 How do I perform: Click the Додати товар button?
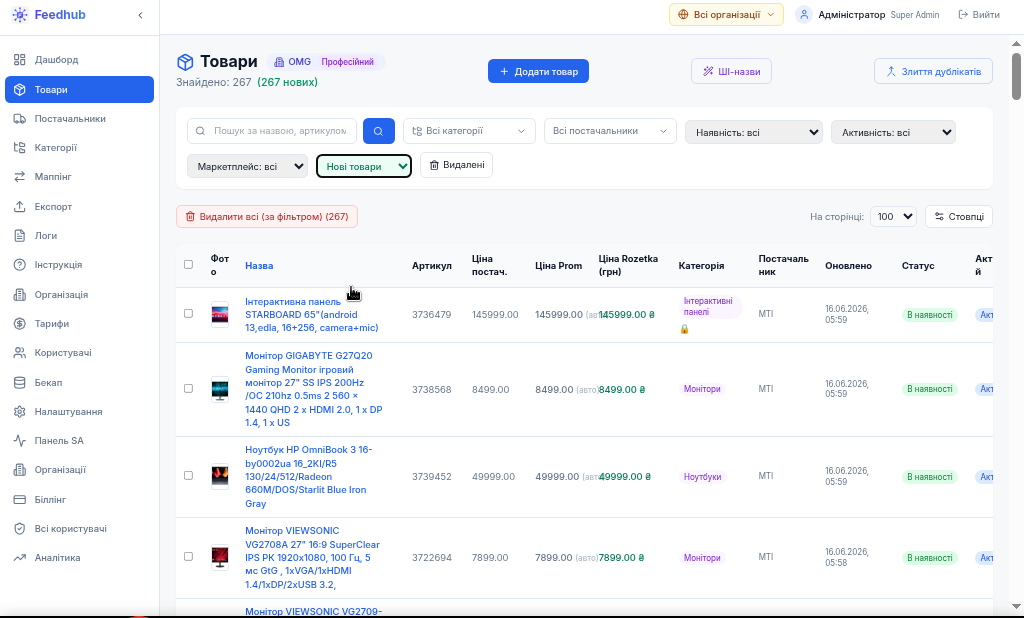[x=538, y=71]
